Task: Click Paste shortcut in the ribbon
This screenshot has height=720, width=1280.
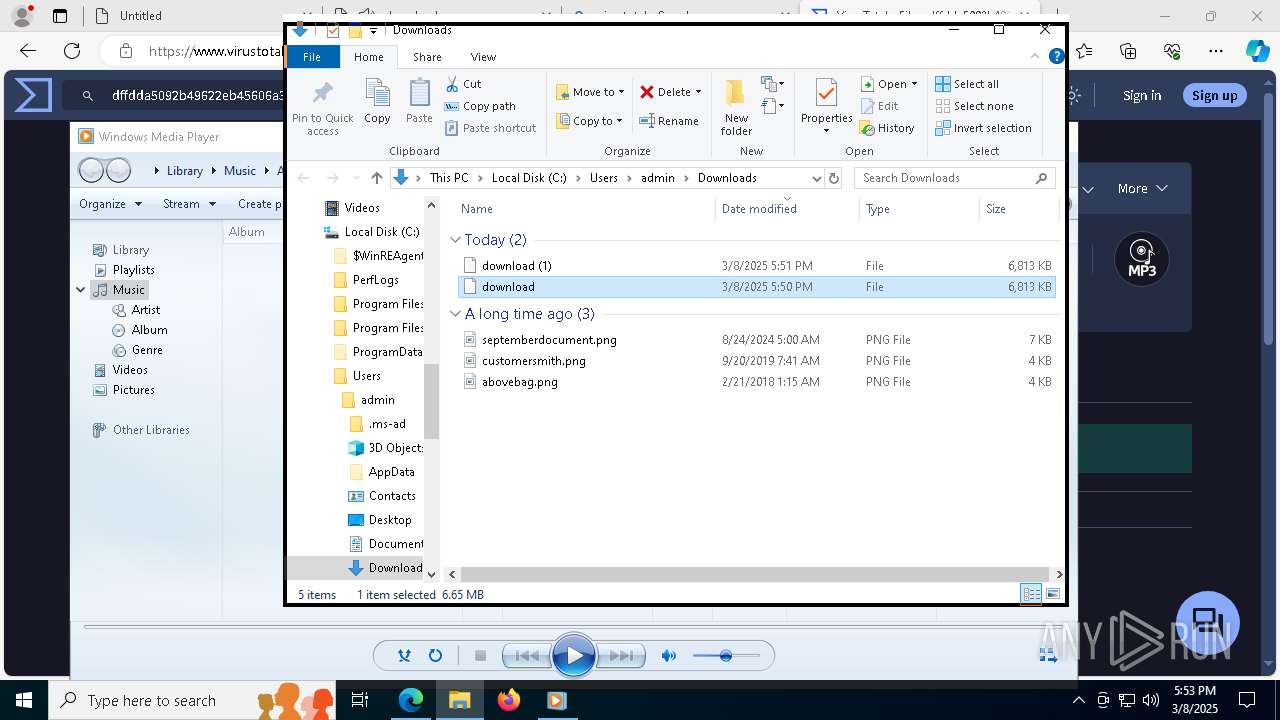Action: tap(490, 128)
